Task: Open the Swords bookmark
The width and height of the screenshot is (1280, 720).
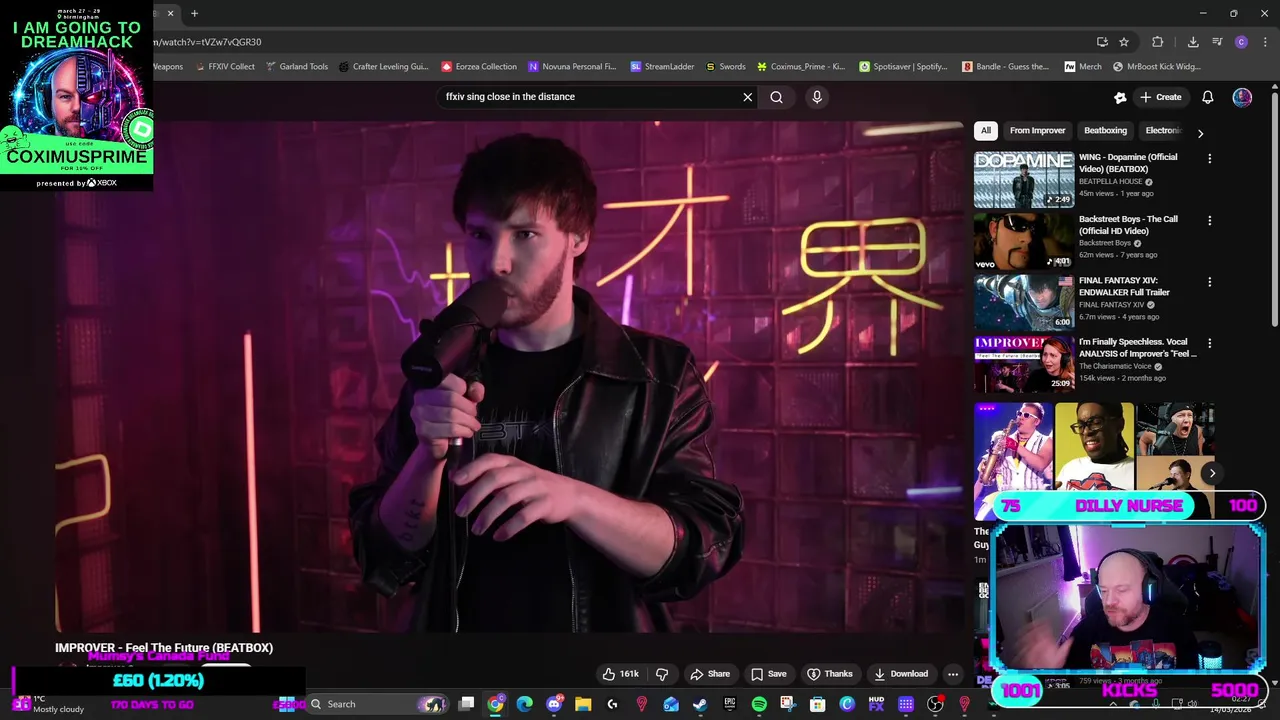Action: 725,67
